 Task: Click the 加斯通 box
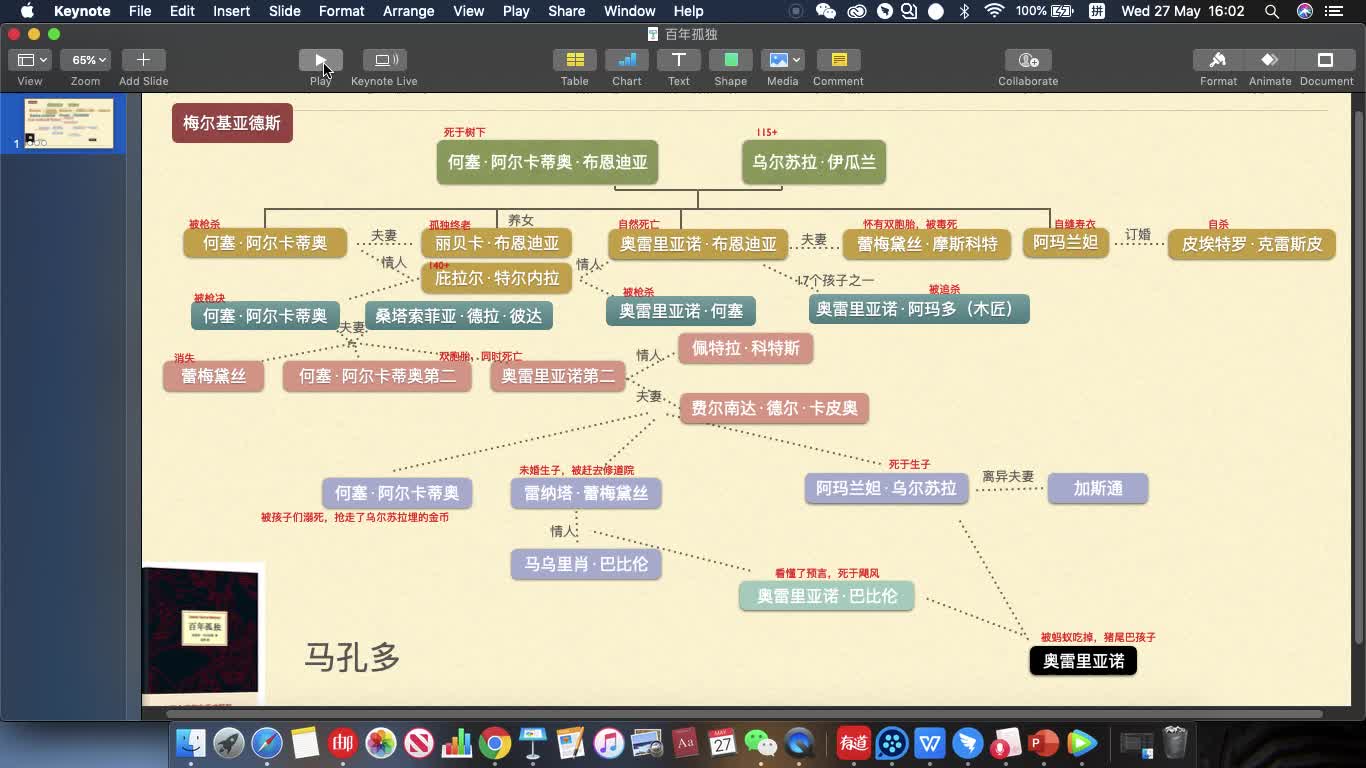coord(1098,488)
